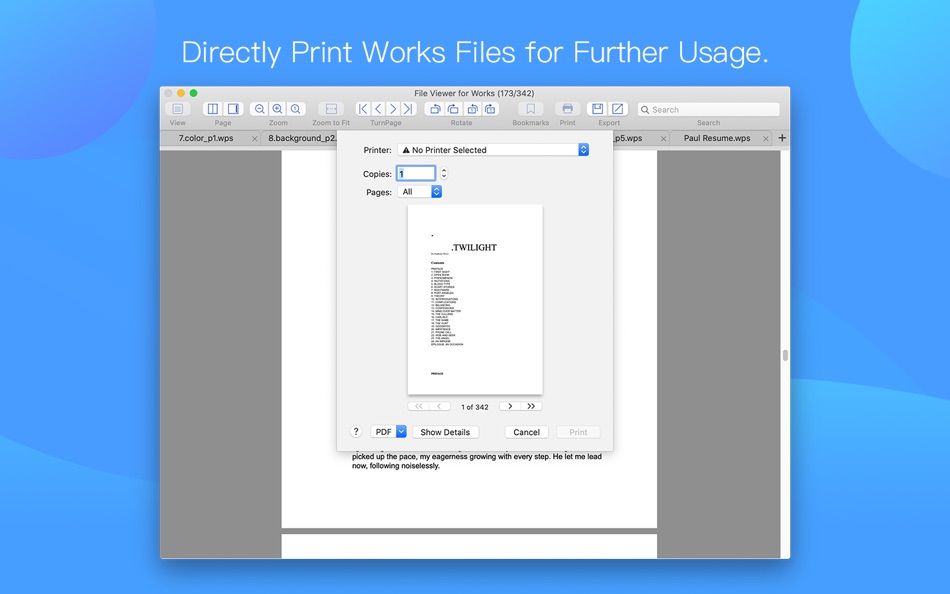The width and height of the screenshot is (950, 594).
Task: Click the Show Details button
Action: tap(445, 432)
